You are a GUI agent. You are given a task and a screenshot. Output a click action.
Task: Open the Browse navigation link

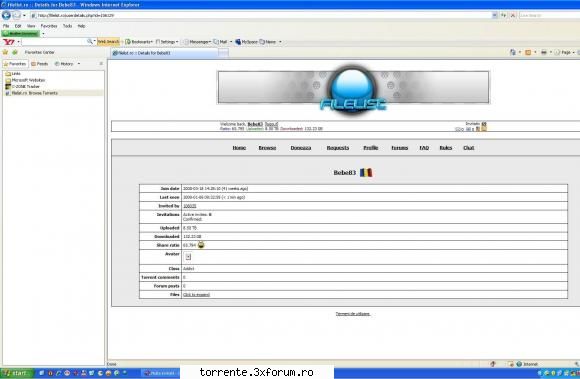267,148
